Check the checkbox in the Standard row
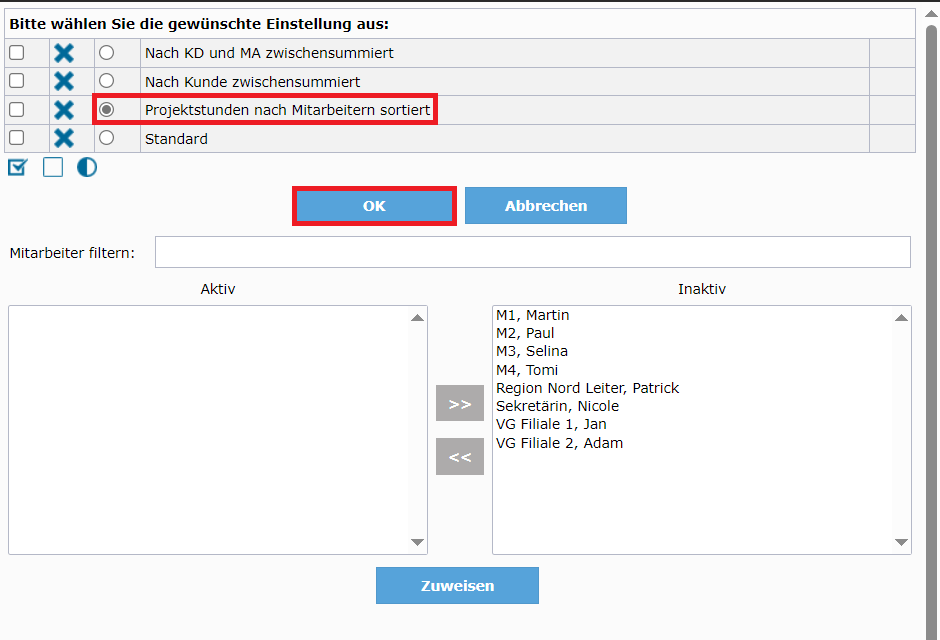 pyautogui.click(x=16, y=137)
